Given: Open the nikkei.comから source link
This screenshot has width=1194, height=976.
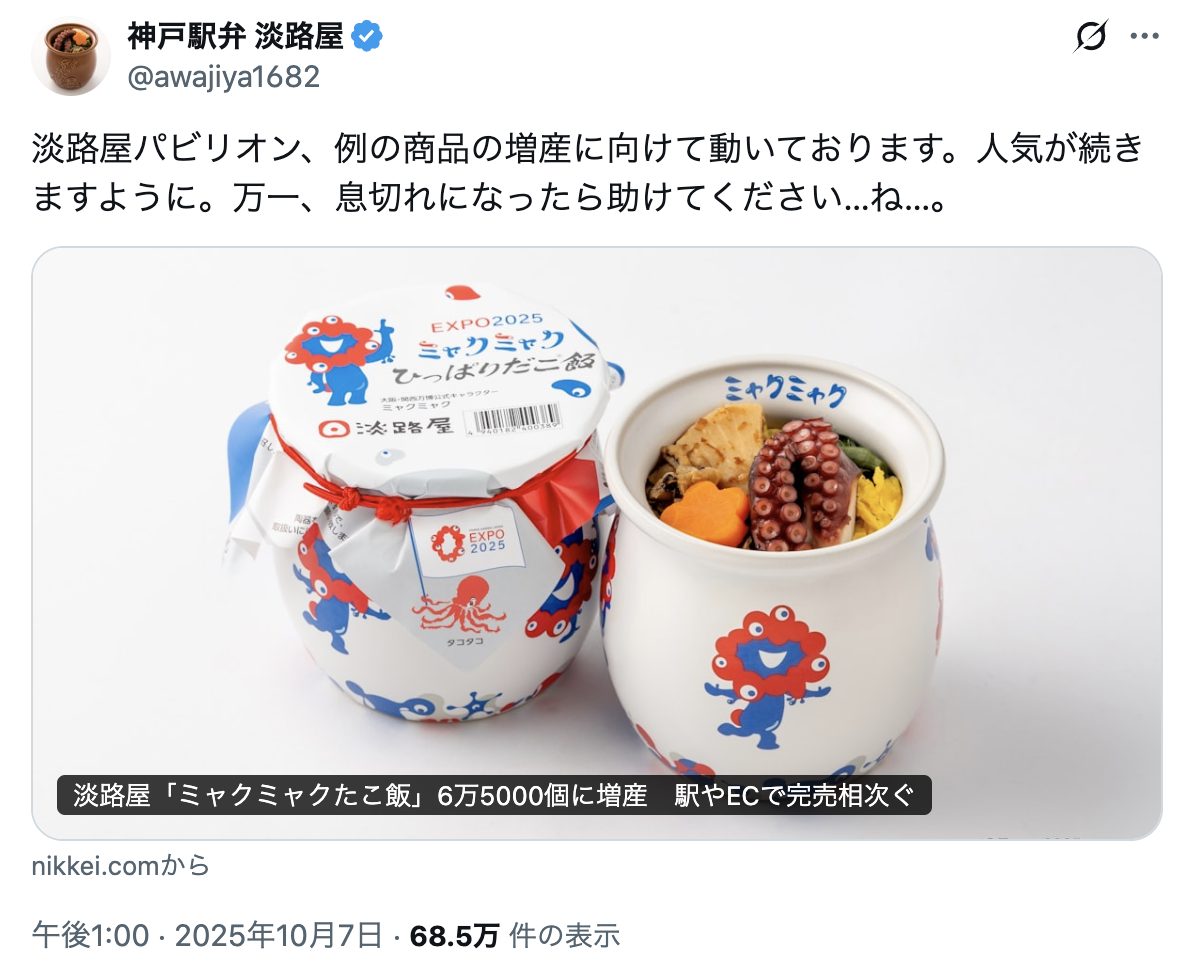Looking at the screenshot, I should tap(120, 866).
